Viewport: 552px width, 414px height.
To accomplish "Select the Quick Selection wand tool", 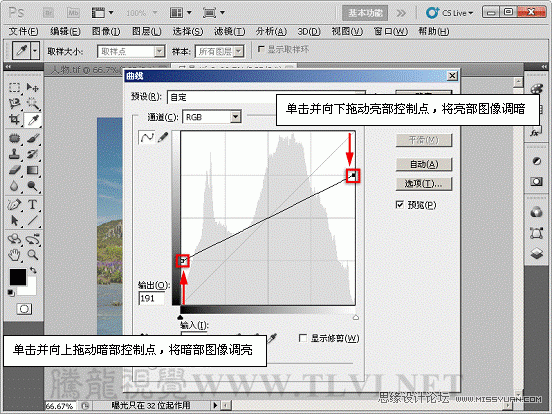I will point(33,103).
